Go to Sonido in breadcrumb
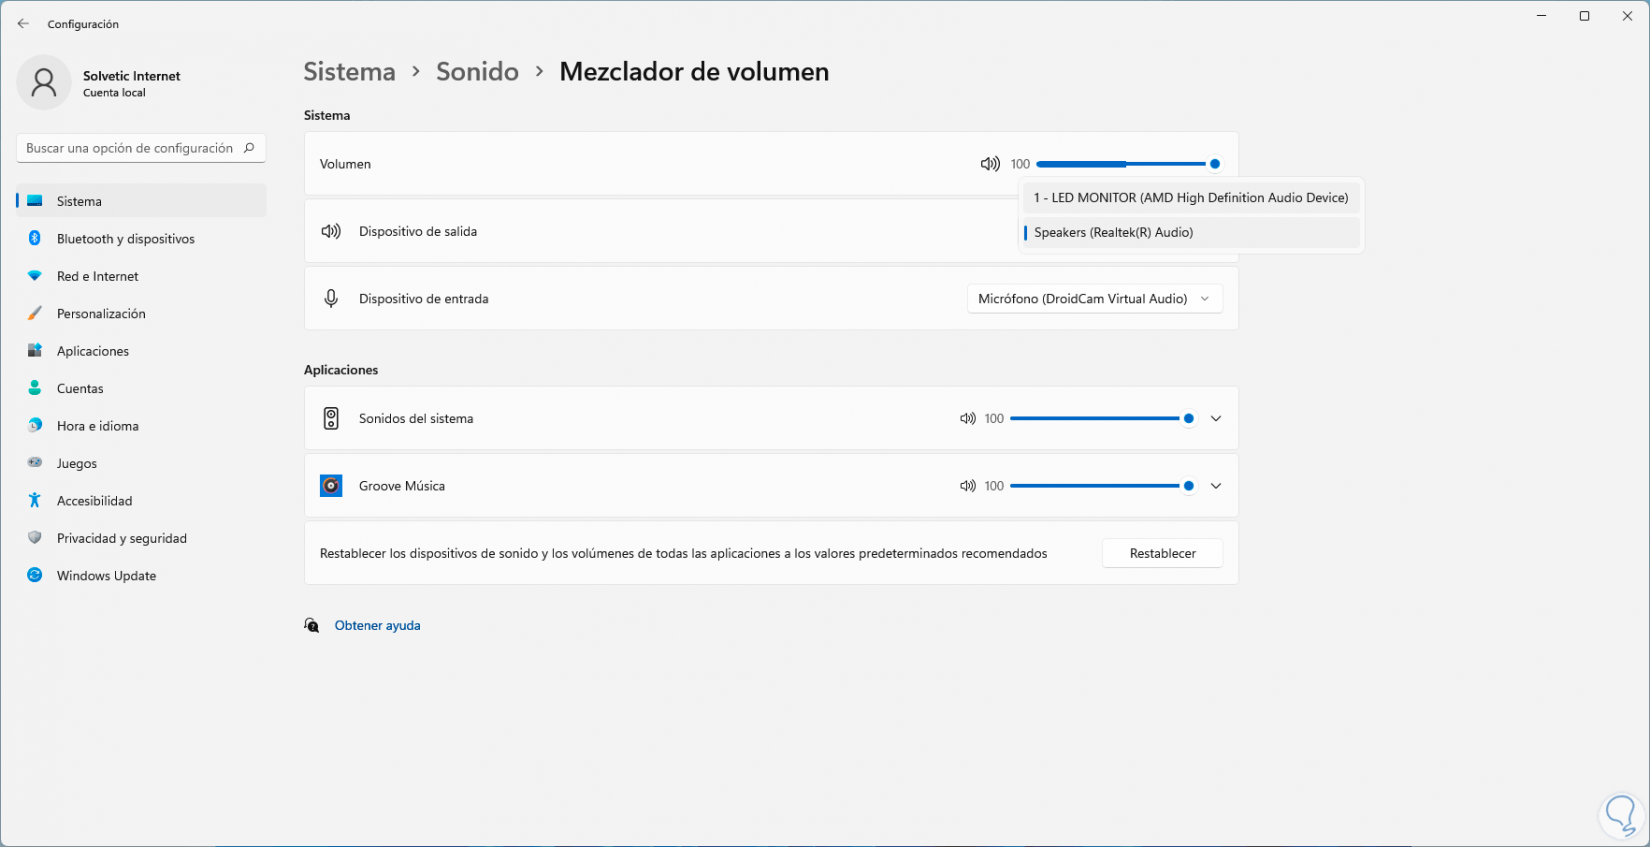The width and height of the screenshot is (1650, 847). tap(477, 72)
